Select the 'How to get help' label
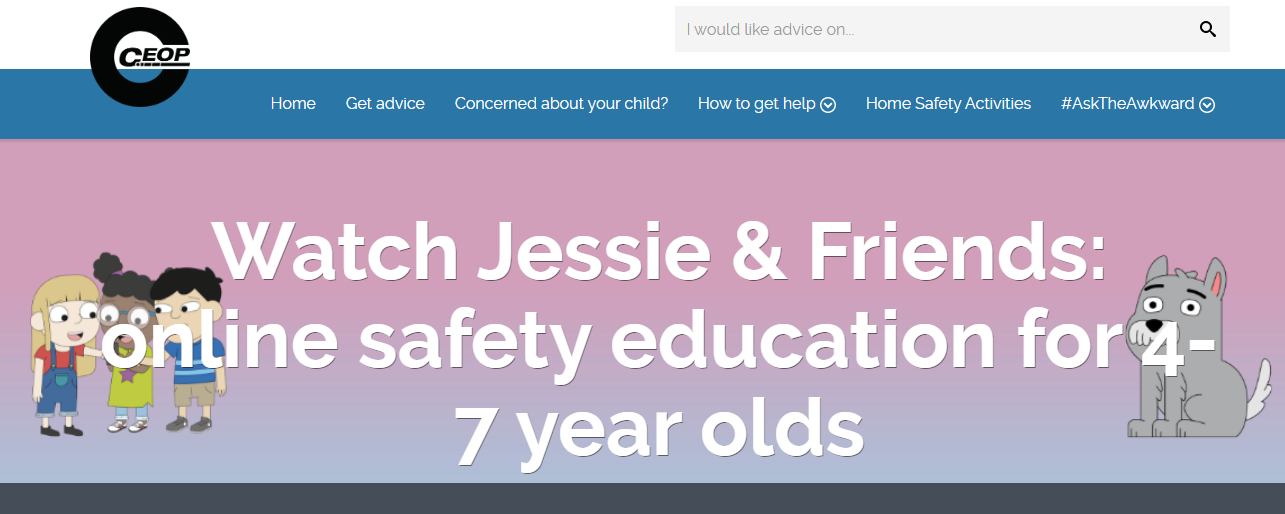This screenshot has width=1285, height=514. tap(756, 103)
